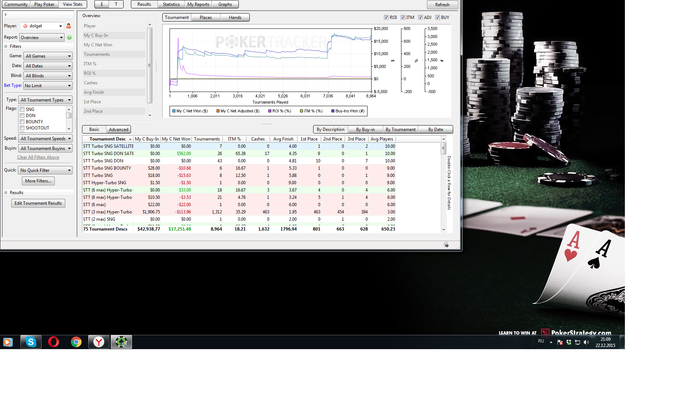The height and width of the screenshot is (394, 700).
Task: Select the Graphs tab
Action: point(225,4)
